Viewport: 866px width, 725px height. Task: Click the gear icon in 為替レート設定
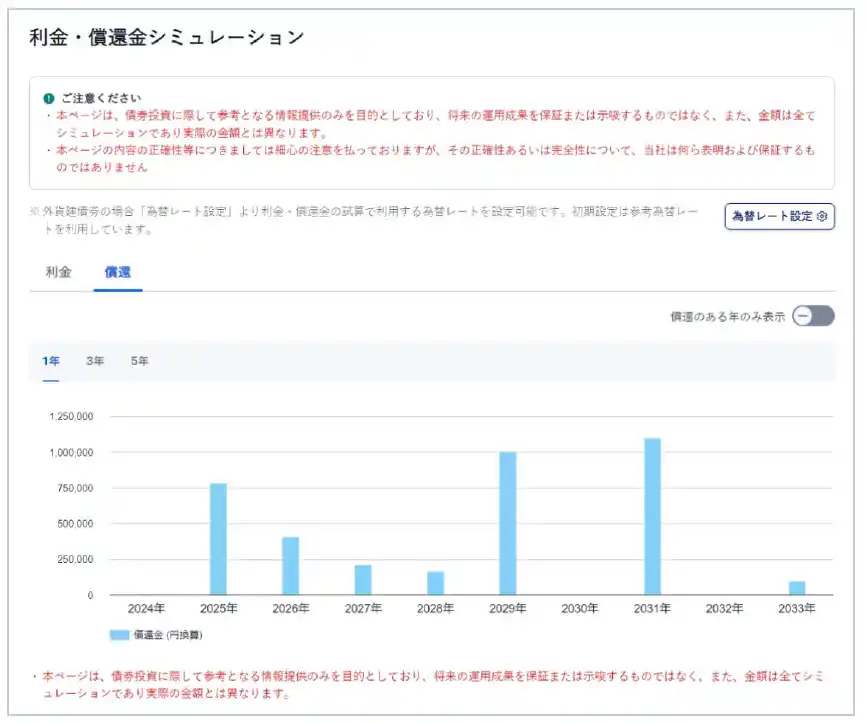[x=822, y=217]
